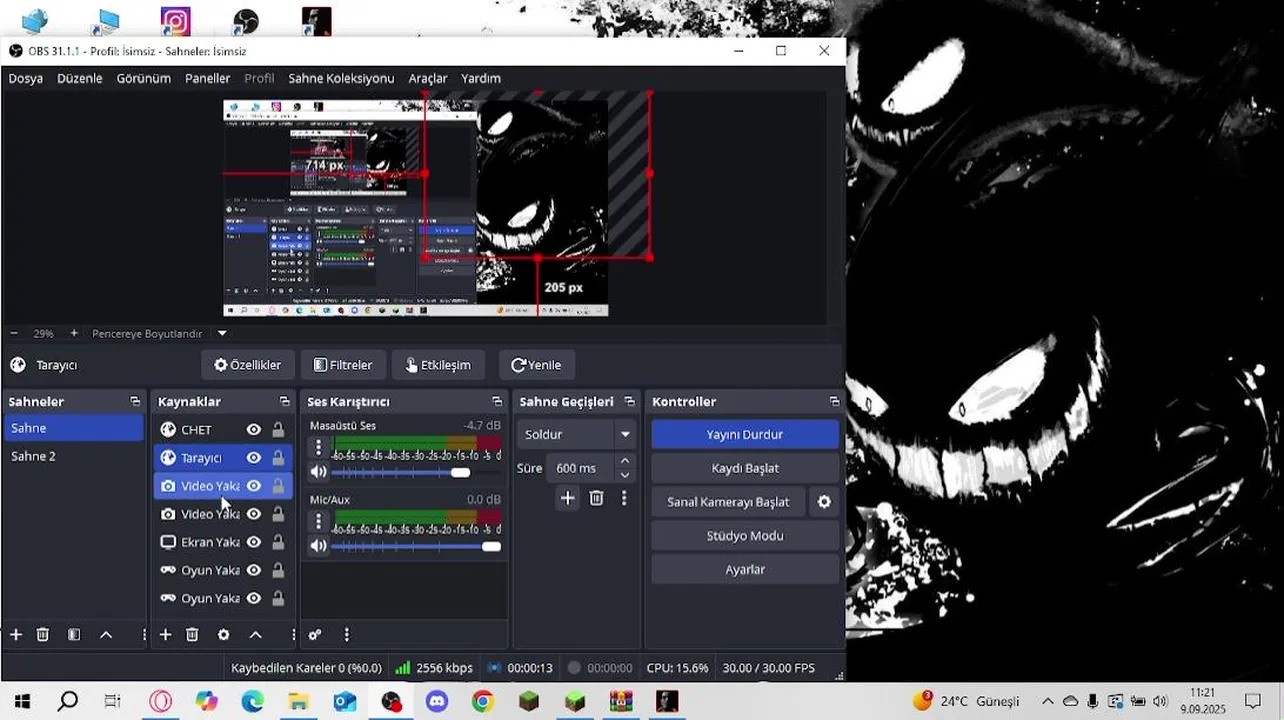The height and width of the screenshot is (720, 1284).
Task: Select the Sahne 2 scene
Action: pos(74,456)
